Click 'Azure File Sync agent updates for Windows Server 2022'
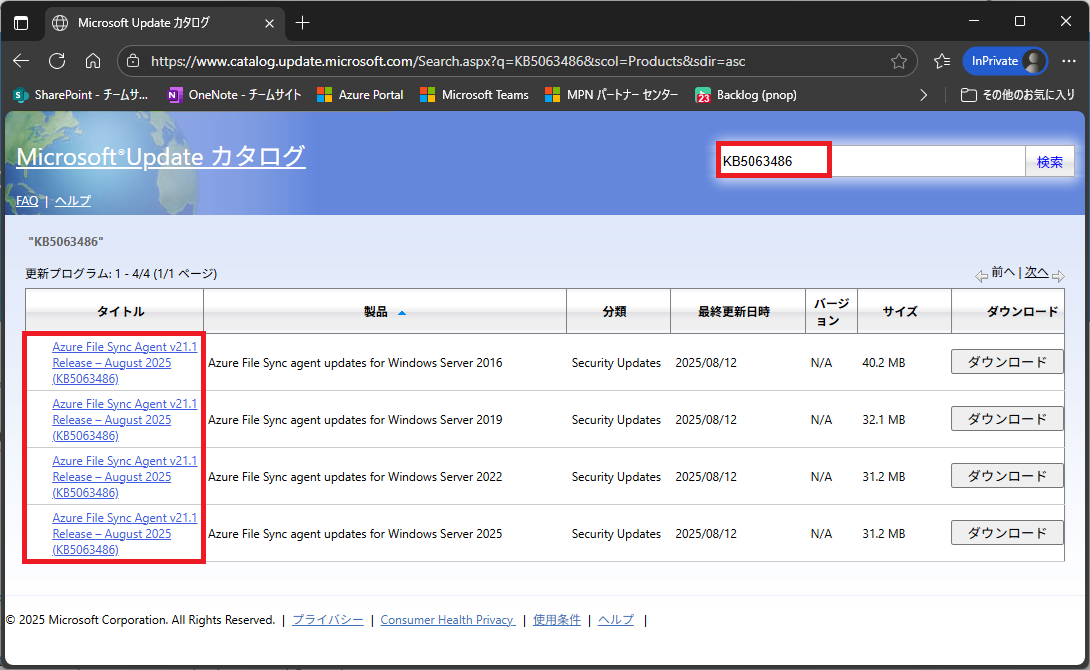This screenshot has width=1090, height=670. [x=355, y=477]
